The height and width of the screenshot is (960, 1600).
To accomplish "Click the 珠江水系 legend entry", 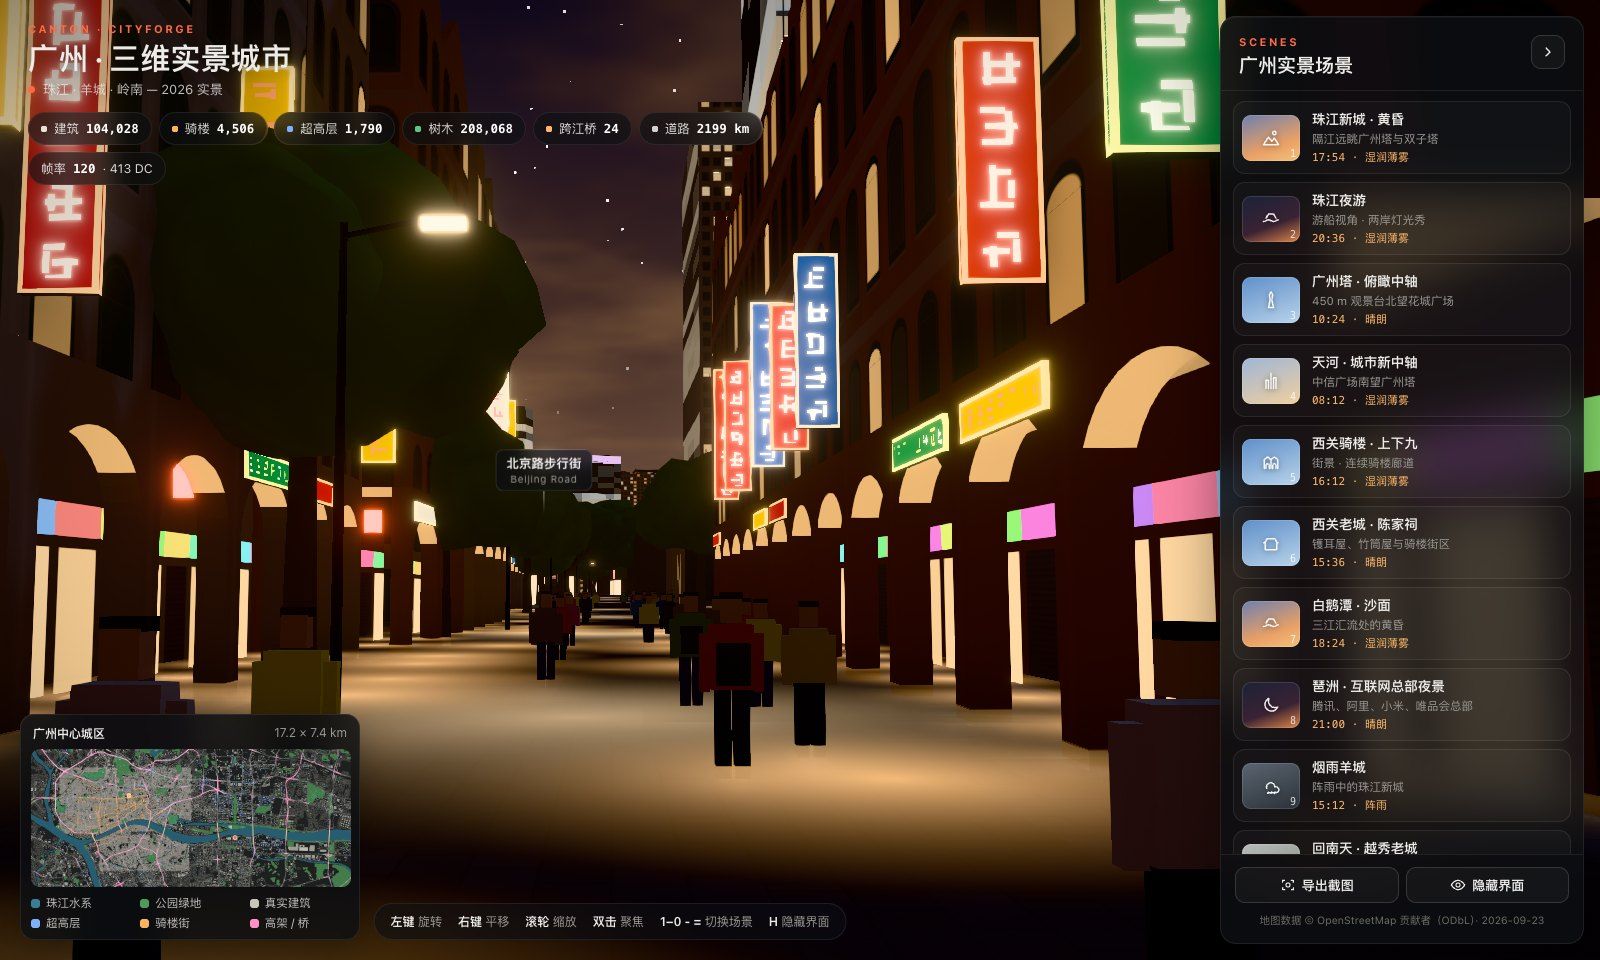I will (x=61, y=903).
